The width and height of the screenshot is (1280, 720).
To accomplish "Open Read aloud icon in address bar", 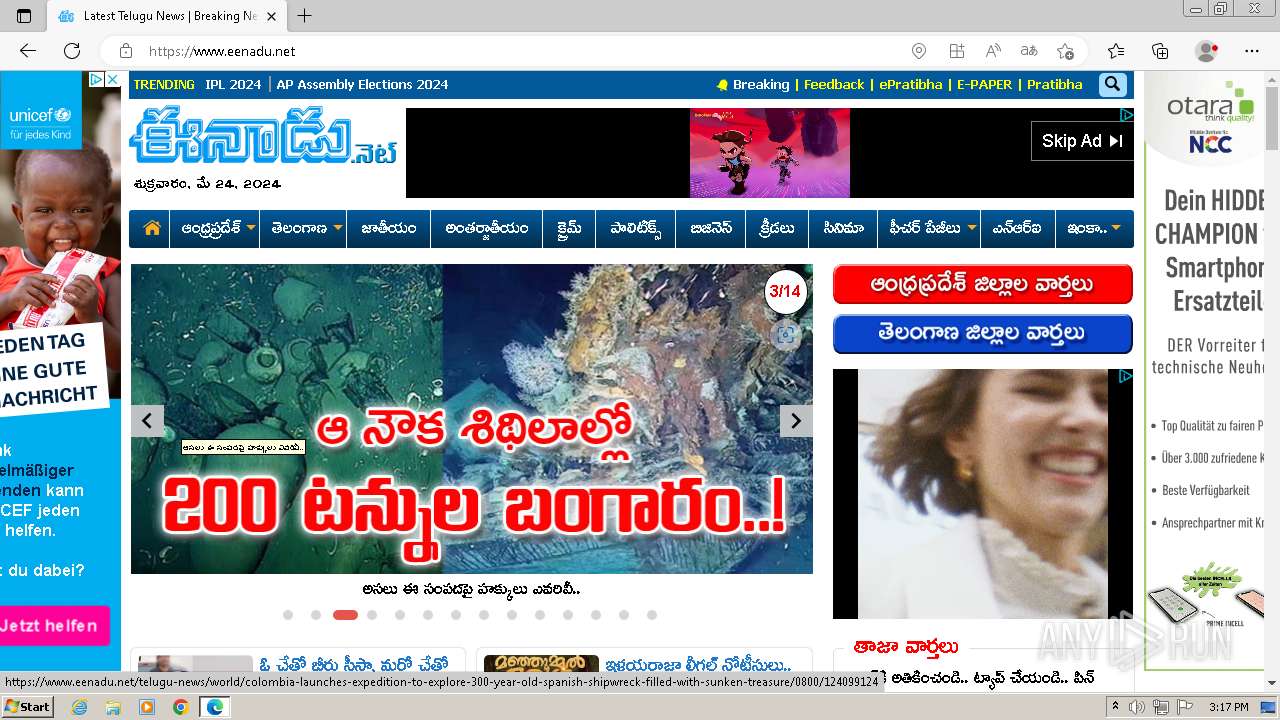I will (x=993, y=51).
